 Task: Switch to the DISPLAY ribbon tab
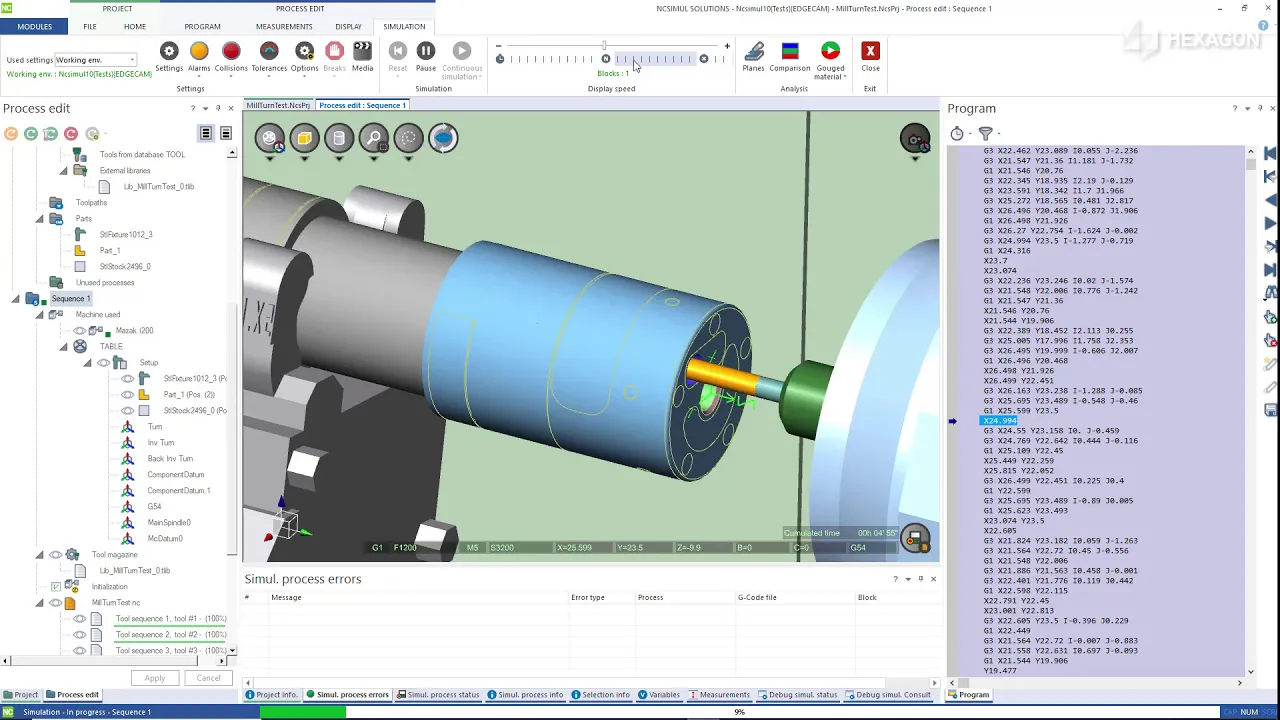[348, 27]
